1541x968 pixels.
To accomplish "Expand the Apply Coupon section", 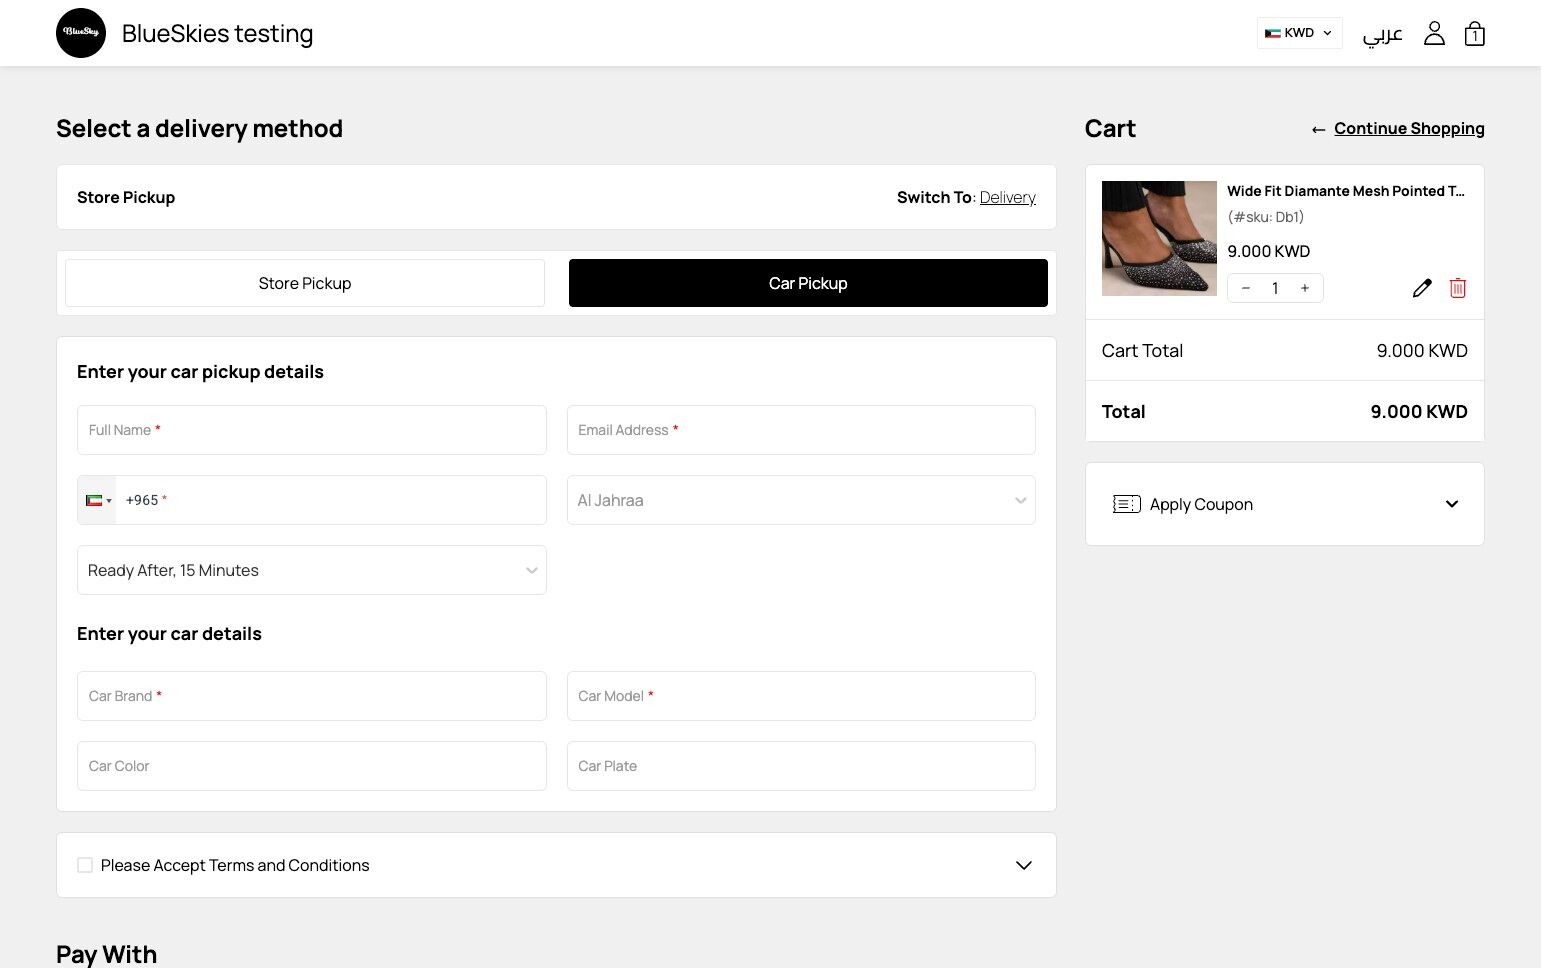I will 1451,504.
